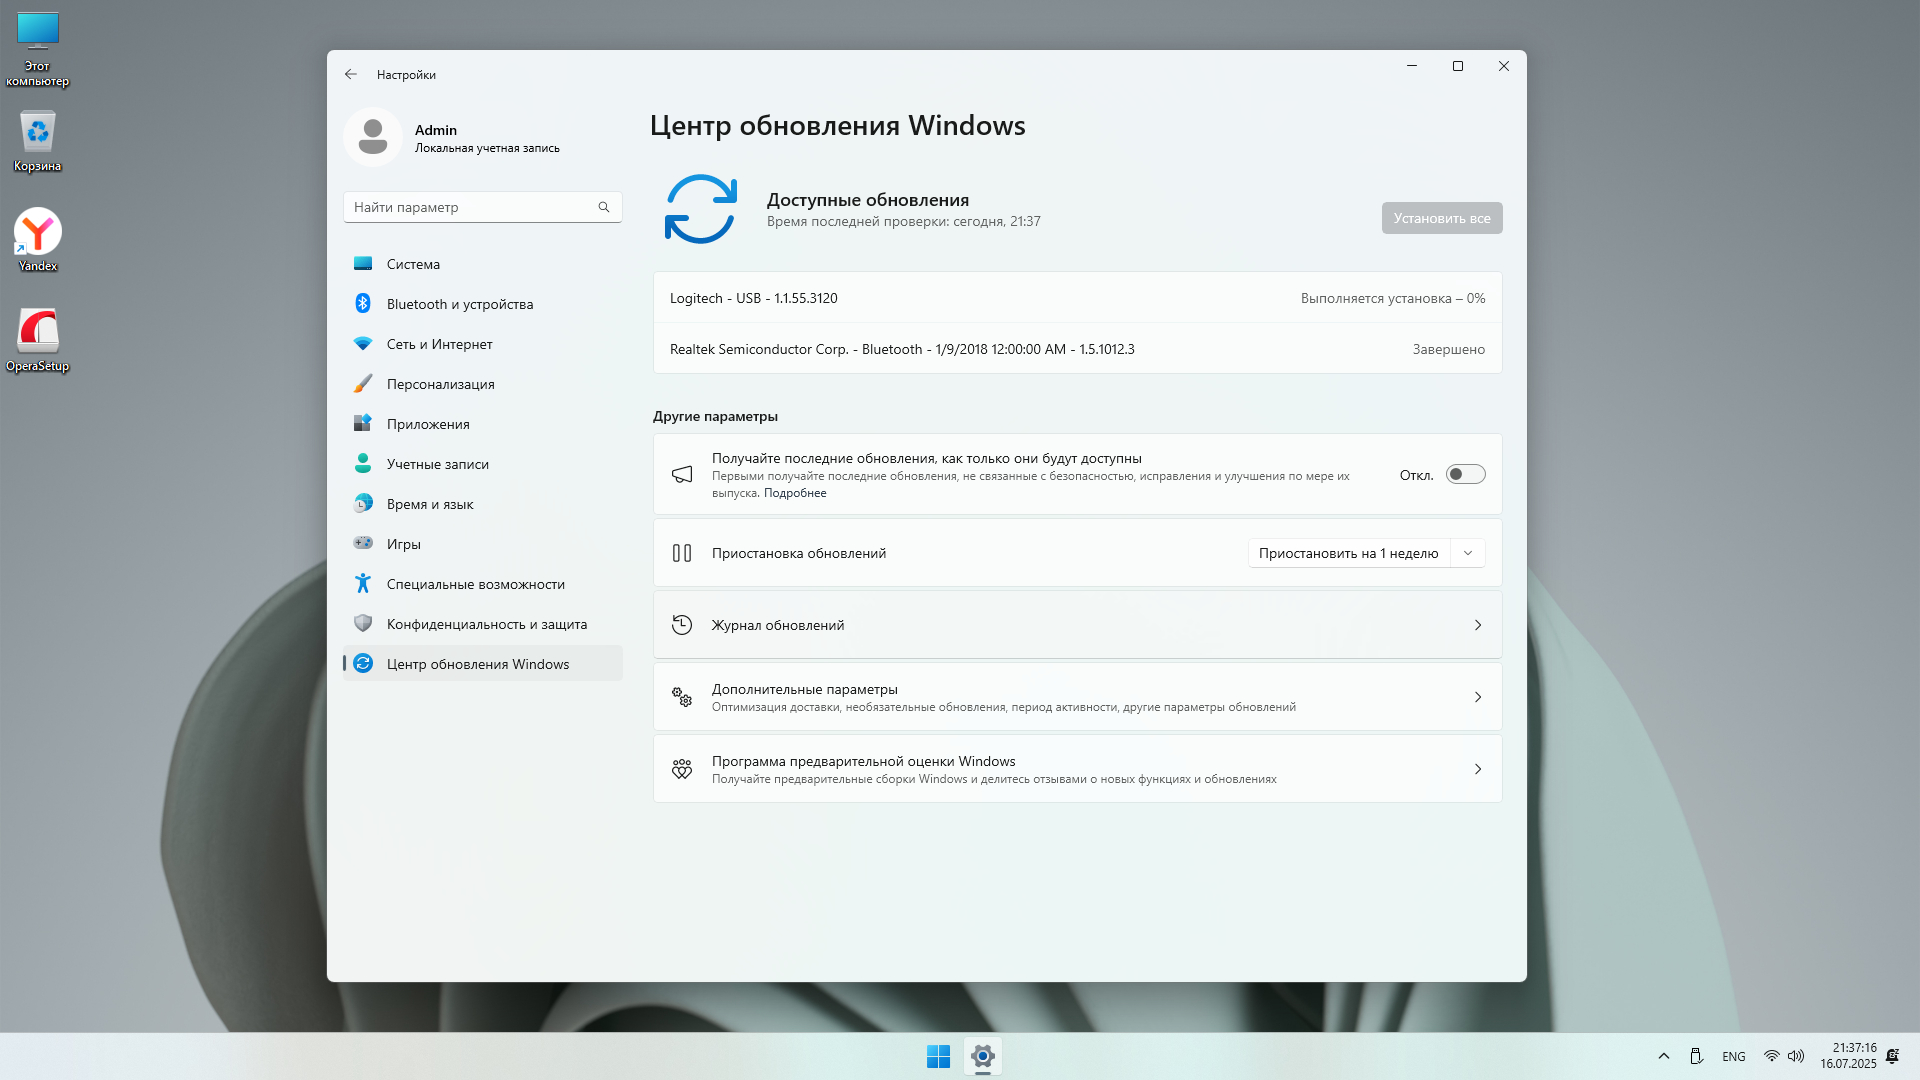Image resolution: width=1920 pixels, height=1080 pixels.
Task: Expand the pause duration dropdown arrow
Action: 1468,553
